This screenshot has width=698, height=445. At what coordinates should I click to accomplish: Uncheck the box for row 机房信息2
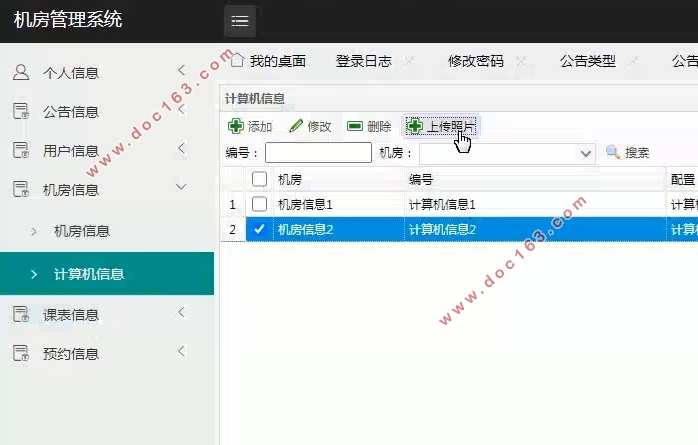(259, 229)
